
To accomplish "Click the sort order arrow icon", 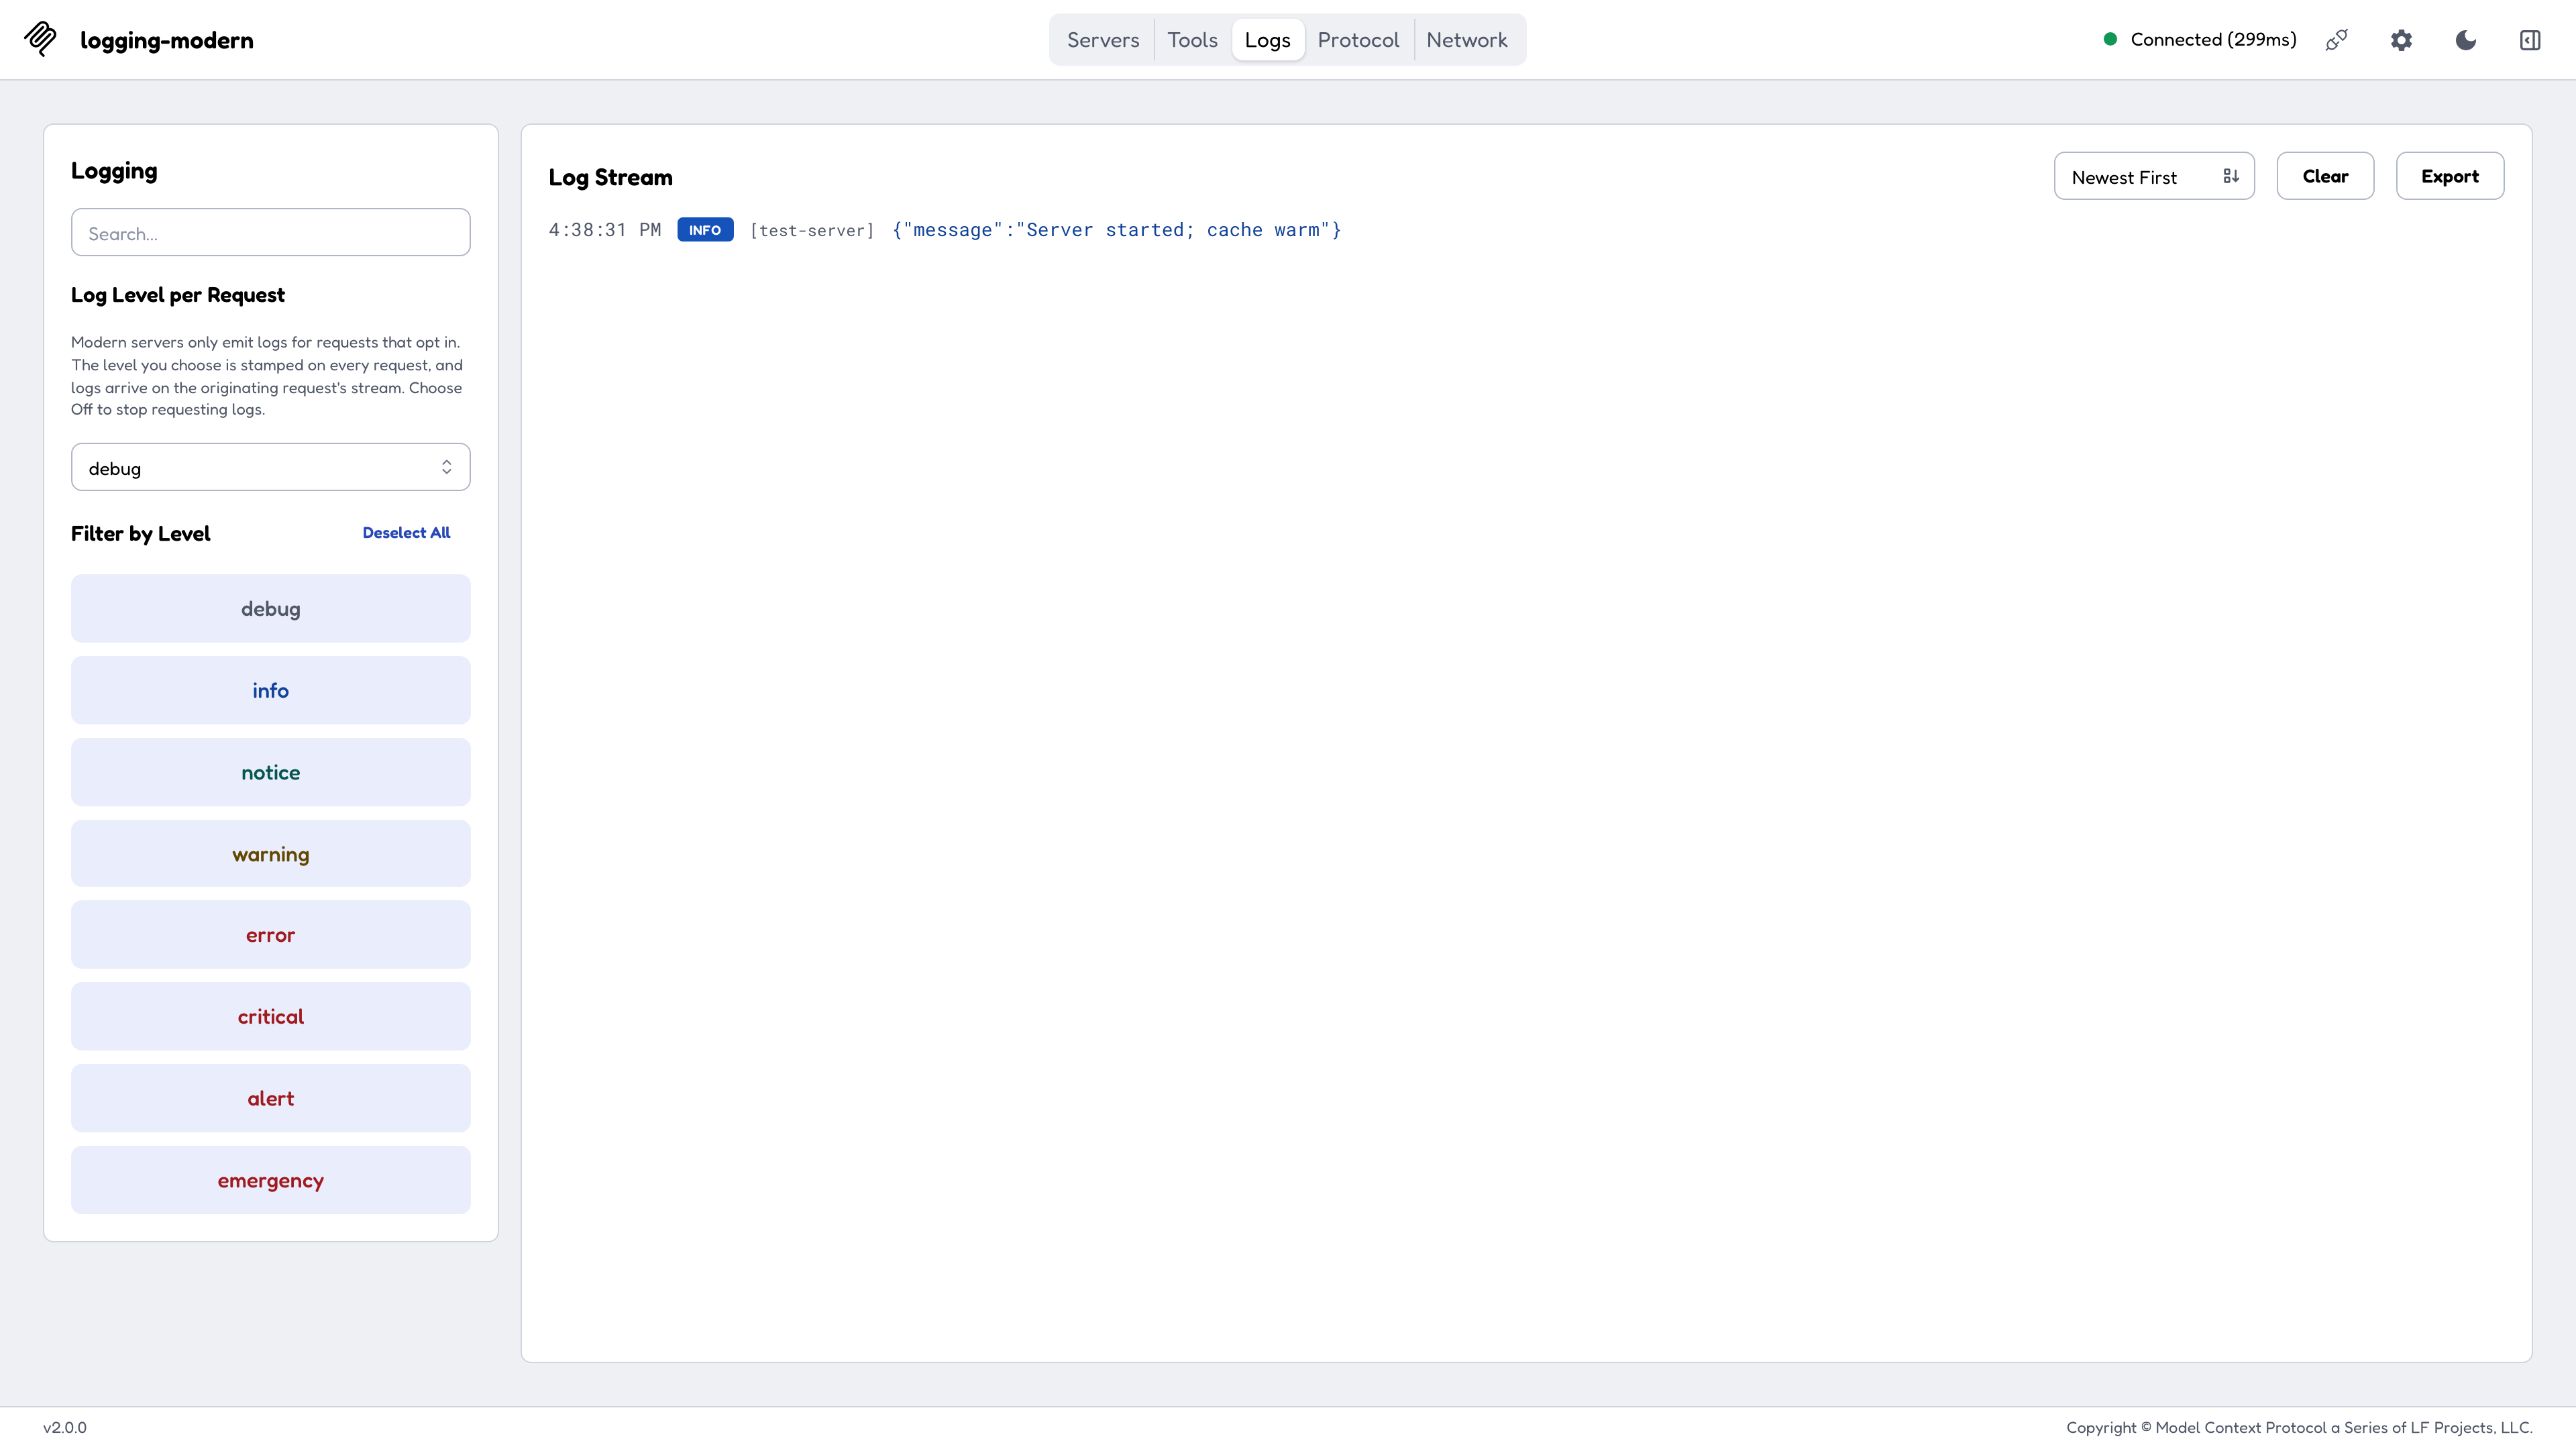I will tap(2231, 176).
